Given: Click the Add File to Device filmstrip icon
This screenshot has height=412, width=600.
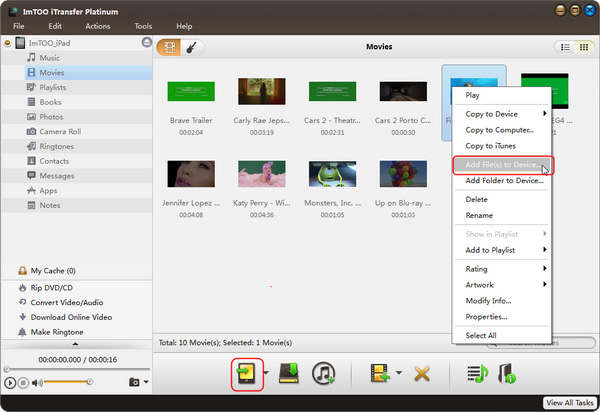Looking at the screenshot, I should click(x=380, y=373).
